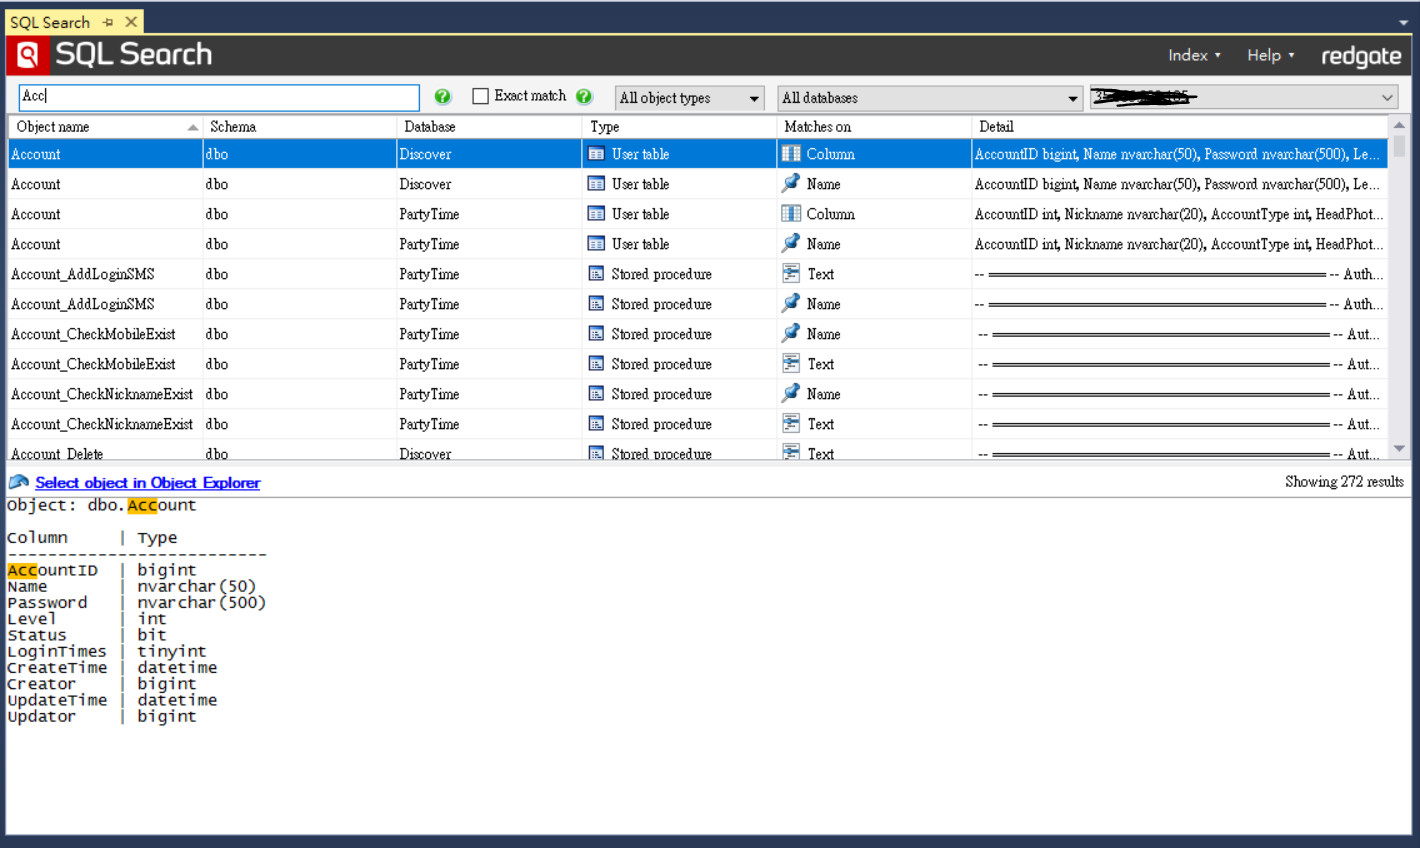1420x848 pixels.
Task: Click the help icon next to Exact match
Action: tap(584, 97)
